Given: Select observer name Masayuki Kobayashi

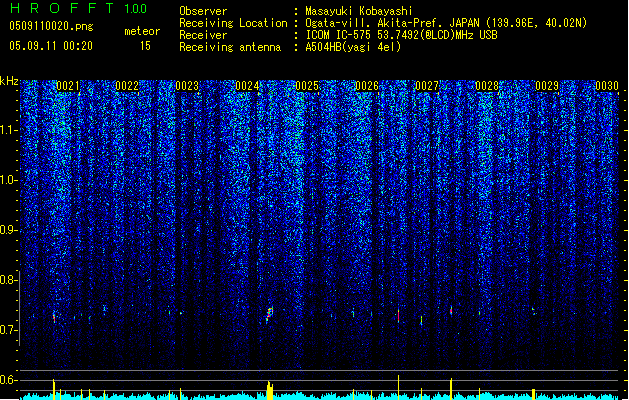Looking at the screenshot, I should tap(359, 11).
